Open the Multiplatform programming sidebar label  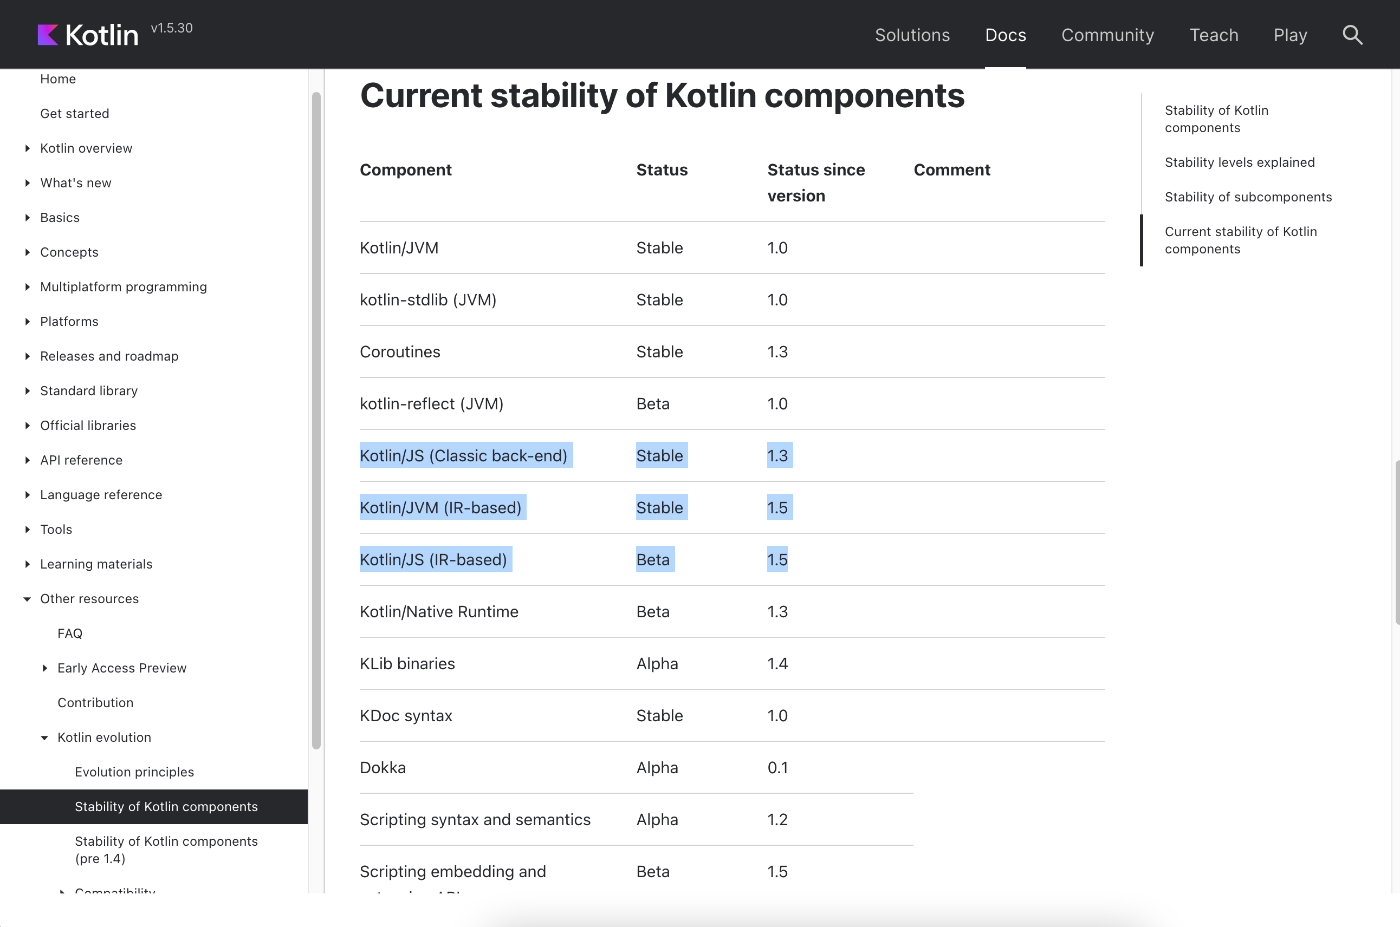point(123,287)
